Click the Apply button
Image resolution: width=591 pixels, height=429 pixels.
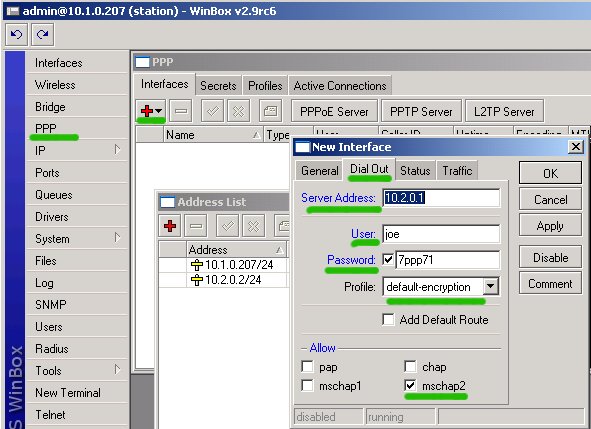tap(550, 226)
